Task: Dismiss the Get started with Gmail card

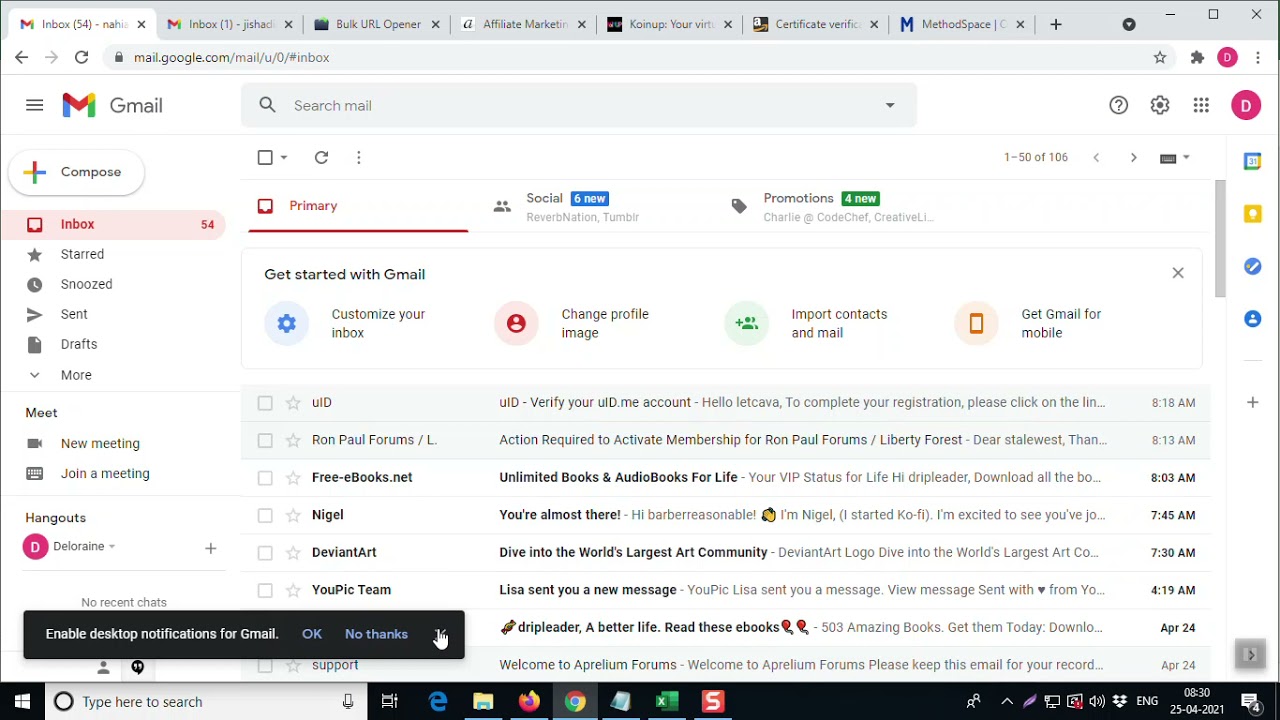Action: (x=1178, y=273)
